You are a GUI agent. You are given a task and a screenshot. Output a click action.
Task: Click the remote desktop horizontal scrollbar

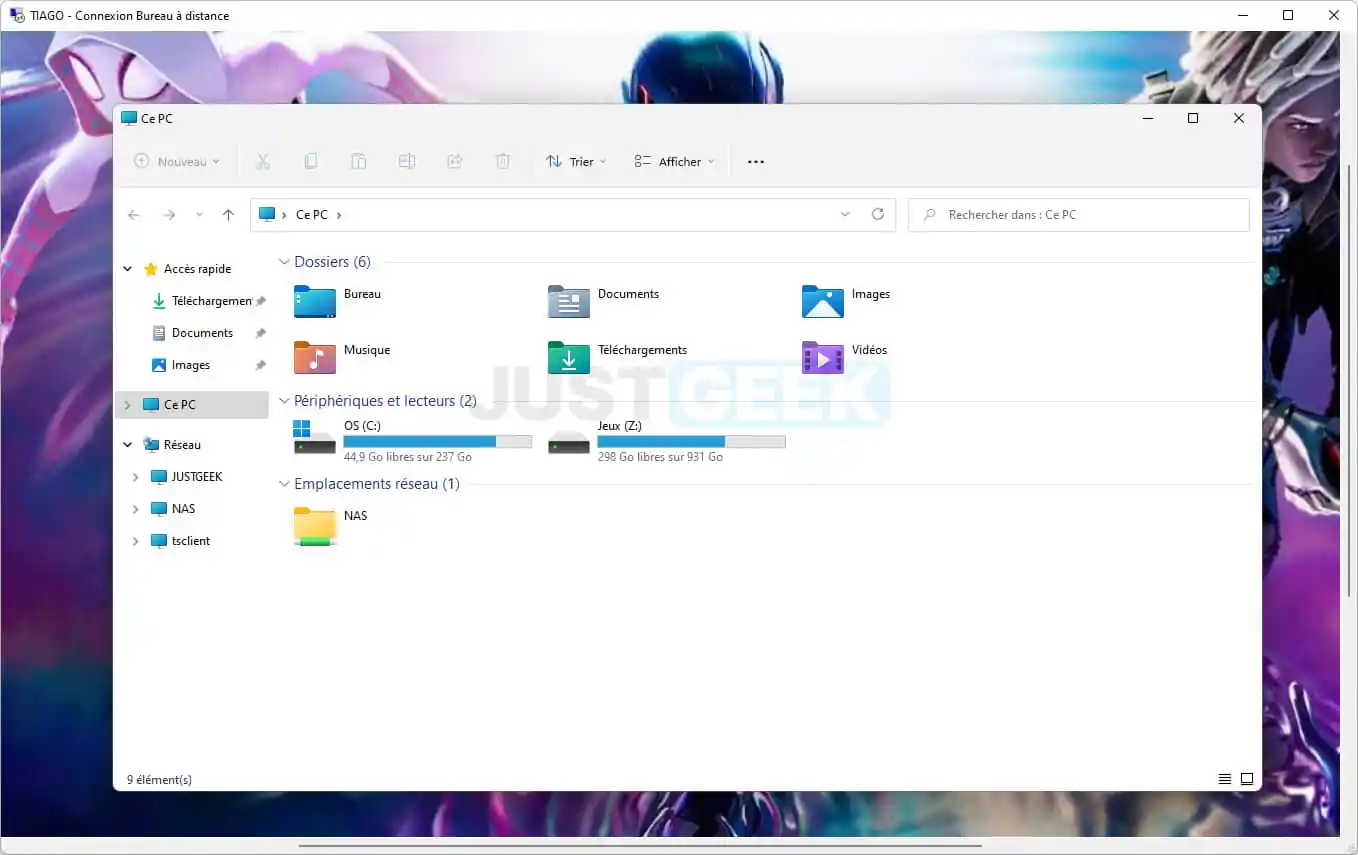point(640,846)
